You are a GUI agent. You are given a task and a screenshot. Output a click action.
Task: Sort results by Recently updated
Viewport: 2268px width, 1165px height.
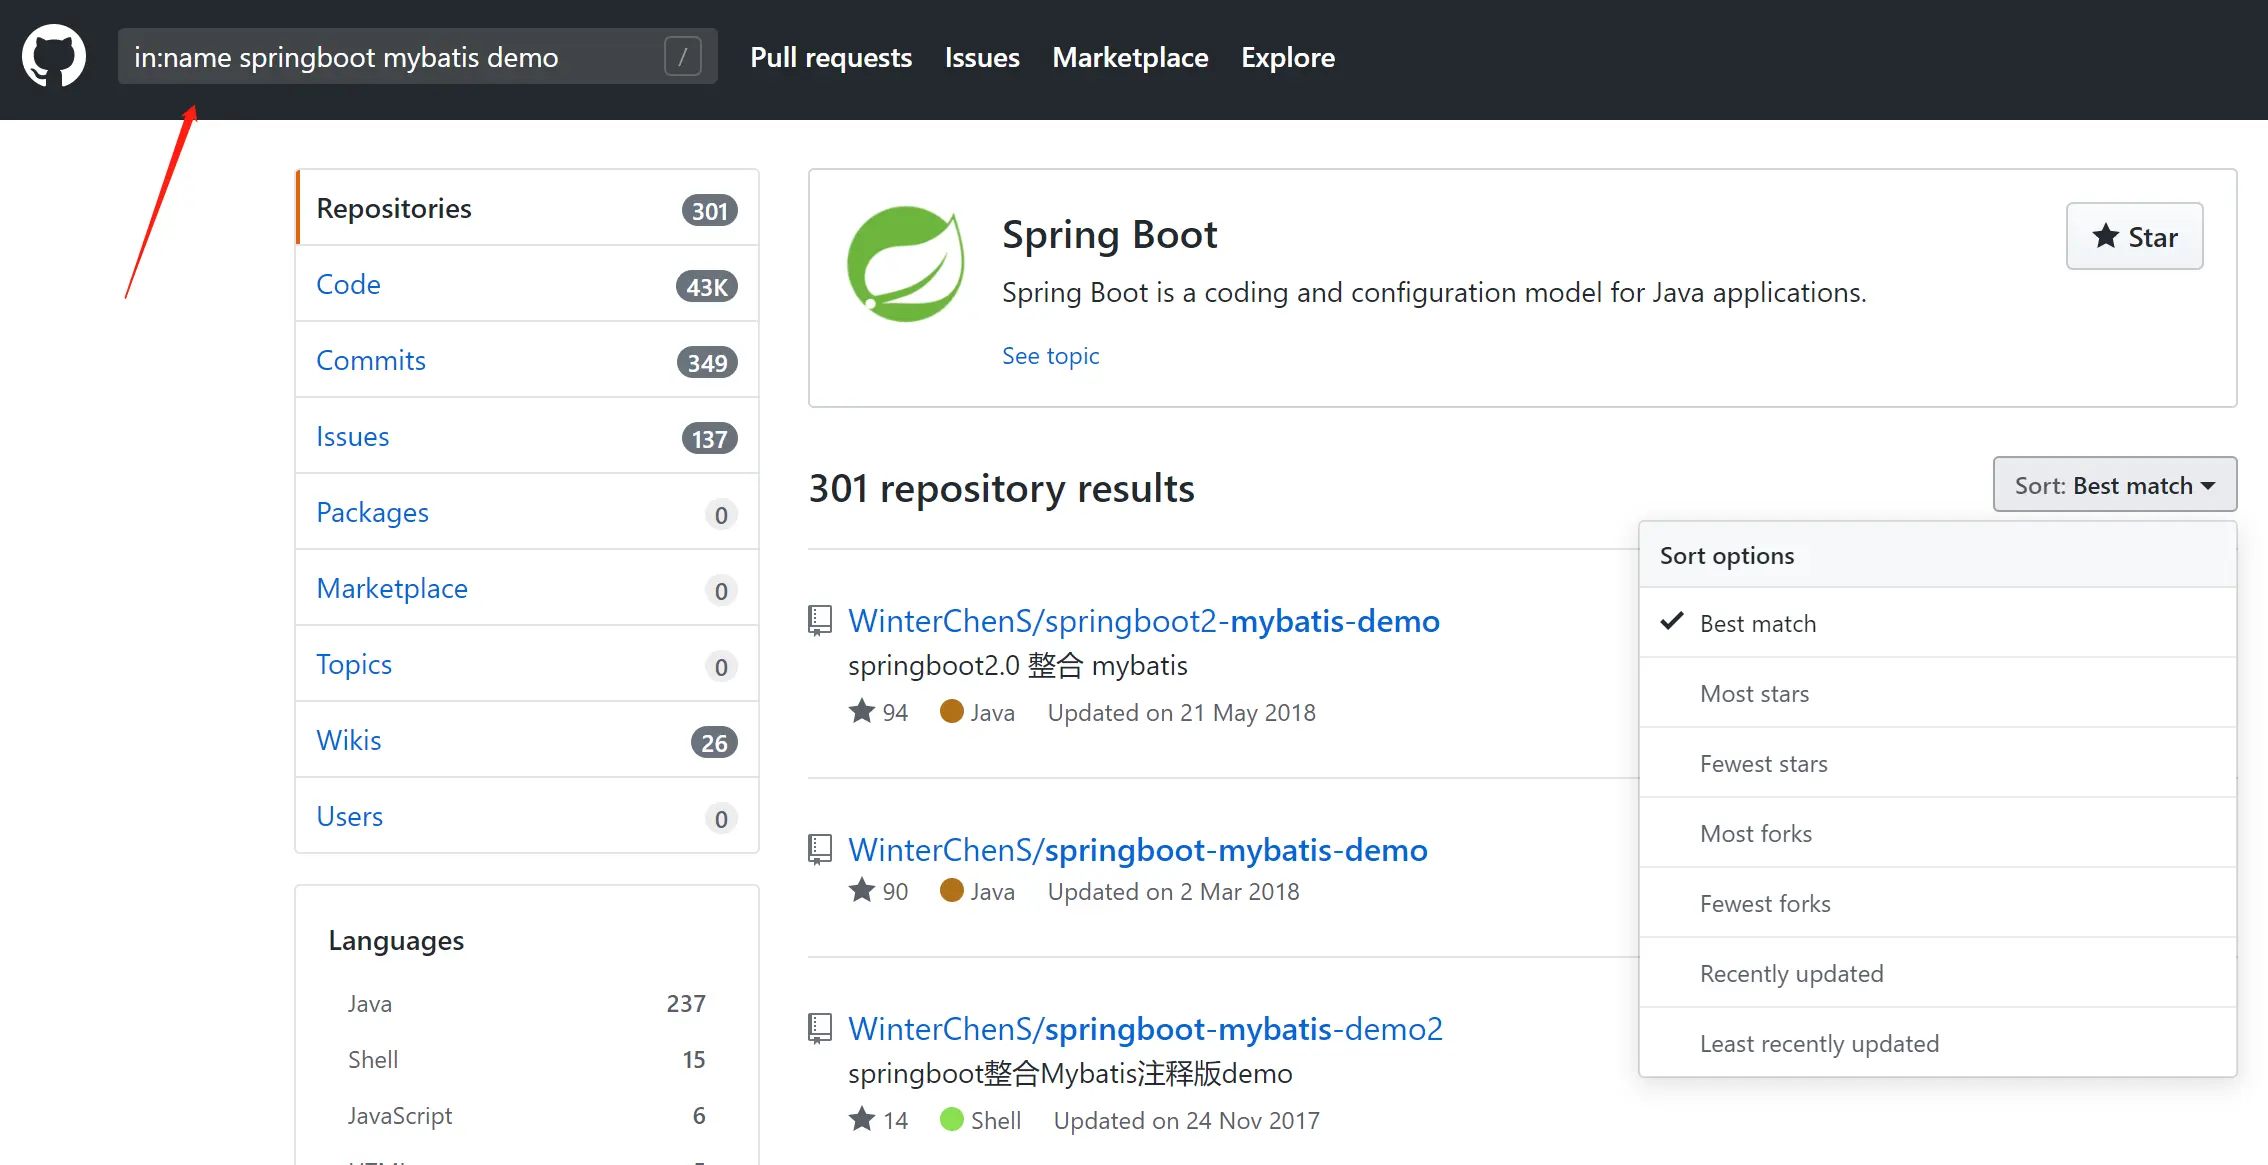(x=1791, y=974)
